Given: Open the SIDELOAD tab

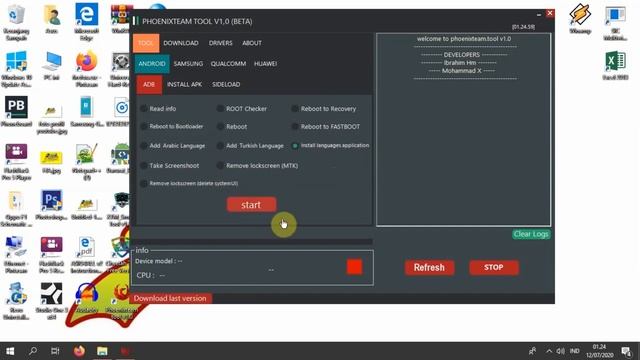Looking at the screenshot, I should pyautogui.click(x=226, y=84).
